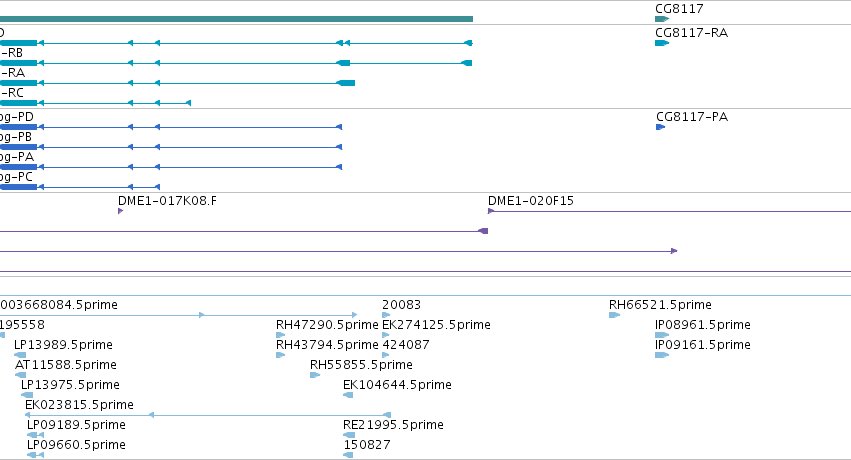Click the EK274125.5prime EST glyph
Image resolution: width=851 pixels, height=460 pixels.
tap(386, 335)
